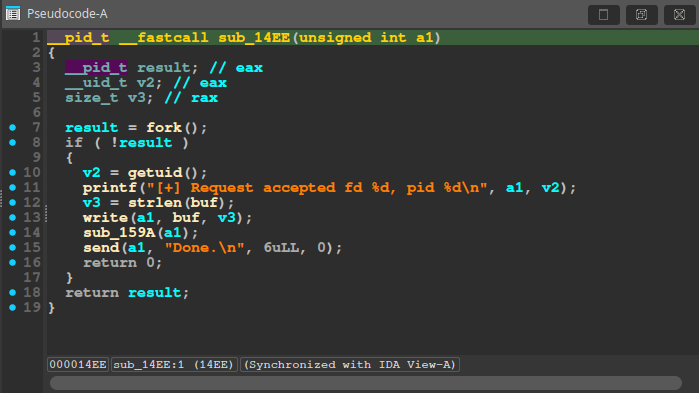Close the Pseudocode-A view
The image size is (699, 393).
click(679, 15)
